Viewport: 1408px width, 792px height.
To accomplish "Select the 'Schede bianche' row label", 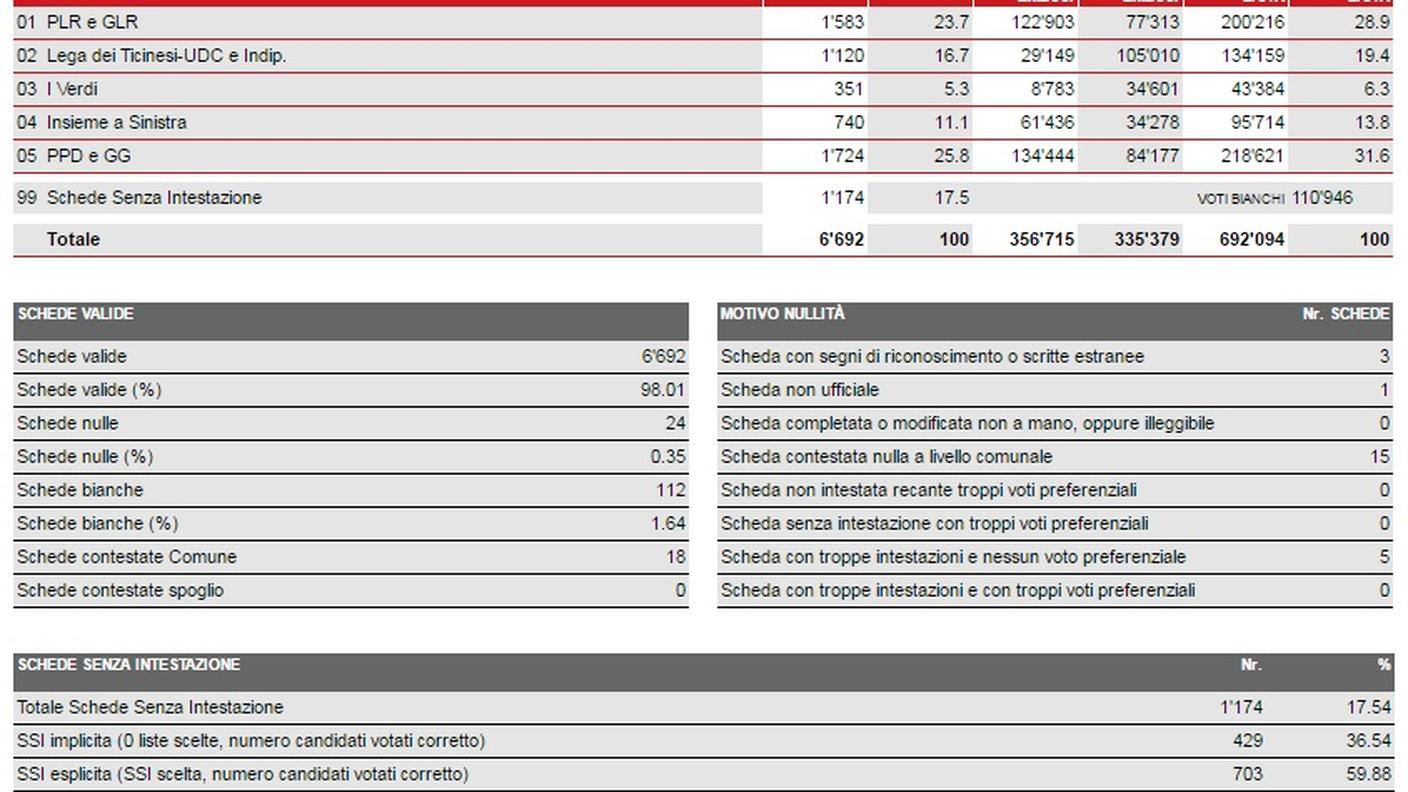I will click(x=80, y=490).
